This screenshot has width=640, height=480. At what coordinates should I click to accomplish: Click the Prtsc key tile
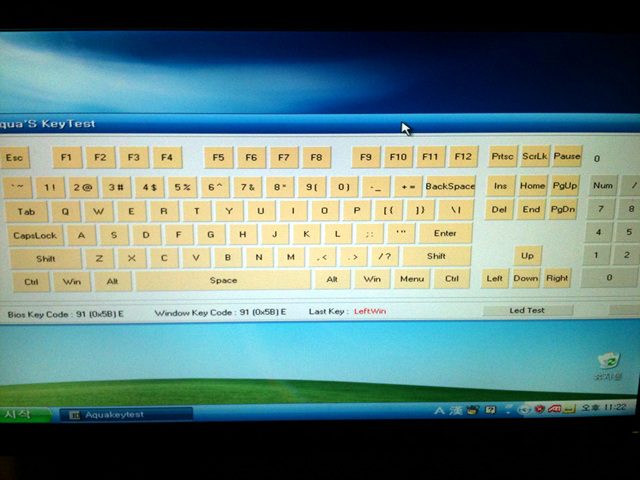[x=502, y=156]
